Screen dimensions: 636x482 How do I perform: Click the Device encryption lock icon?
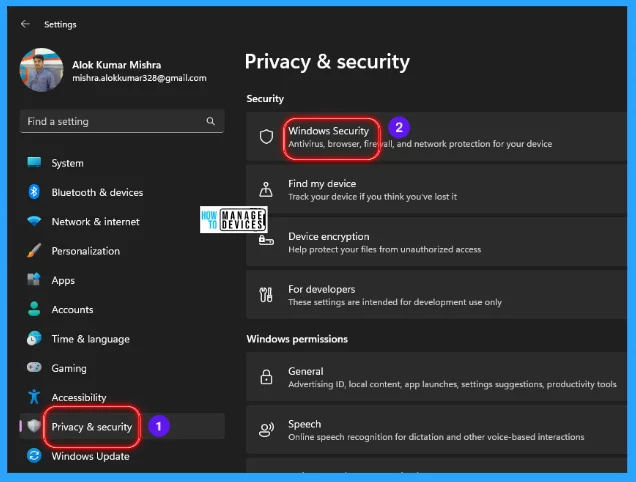pyautogui.click(x=266, y=242)
